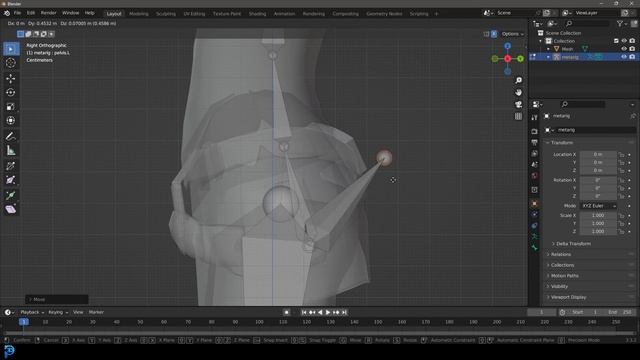640x360 pixels.
Task: Select the Measure tool
Action: coord(11,151)
